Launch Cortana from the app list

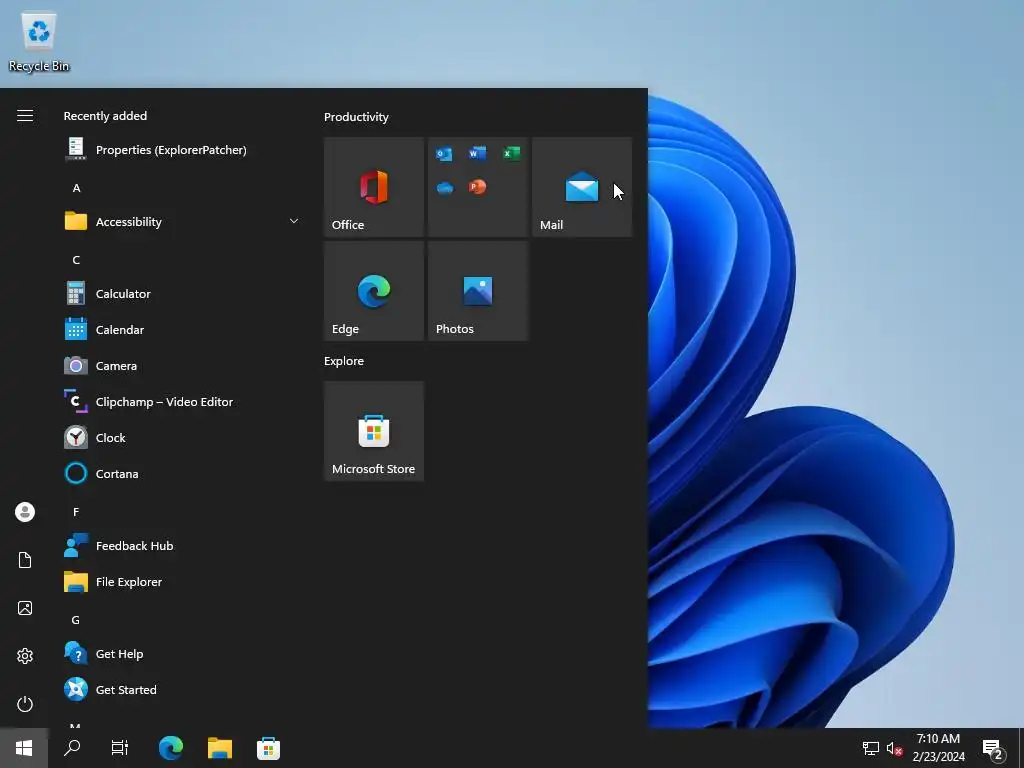[183, 473]
